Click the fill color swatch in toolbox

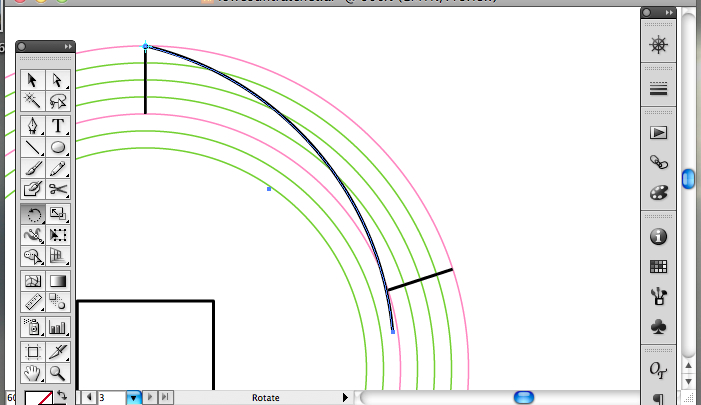38,398
